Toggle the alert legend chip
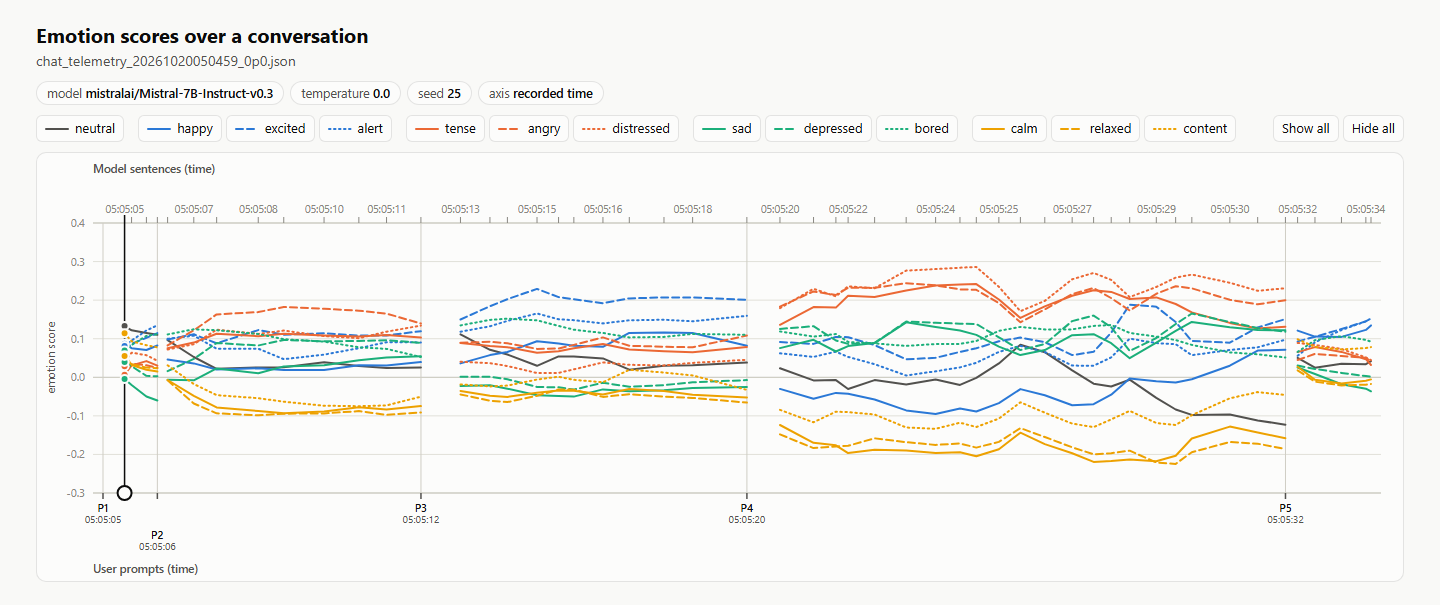 (x=356, y=128)
